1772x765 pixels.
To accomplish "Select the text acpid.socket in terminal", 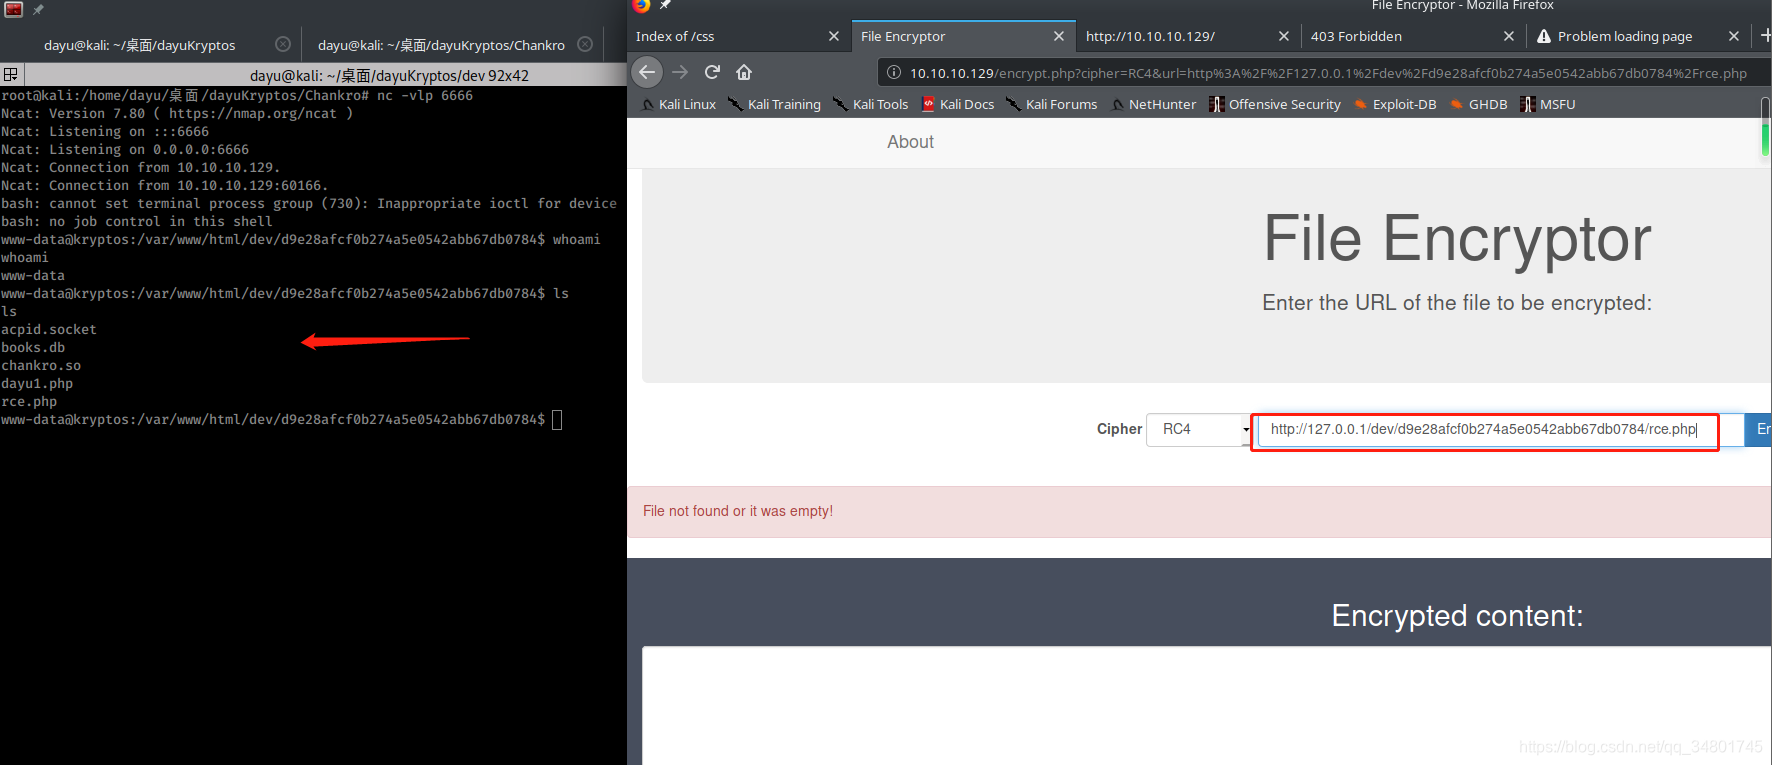I will 49,330.
